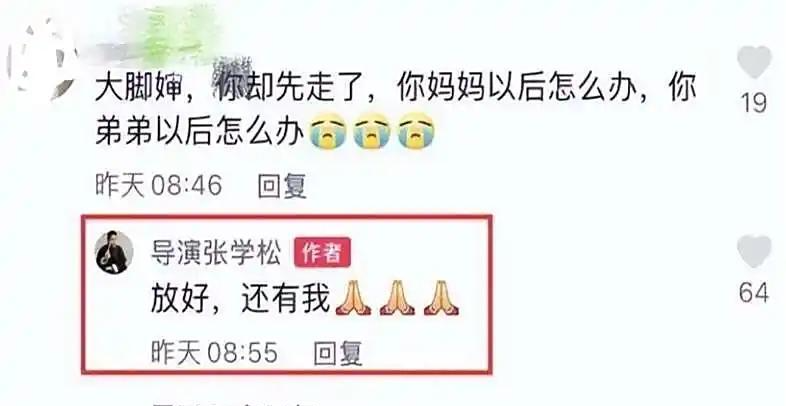
Task: Select the reply text 放好,还有我
Action: pos(240,298)
